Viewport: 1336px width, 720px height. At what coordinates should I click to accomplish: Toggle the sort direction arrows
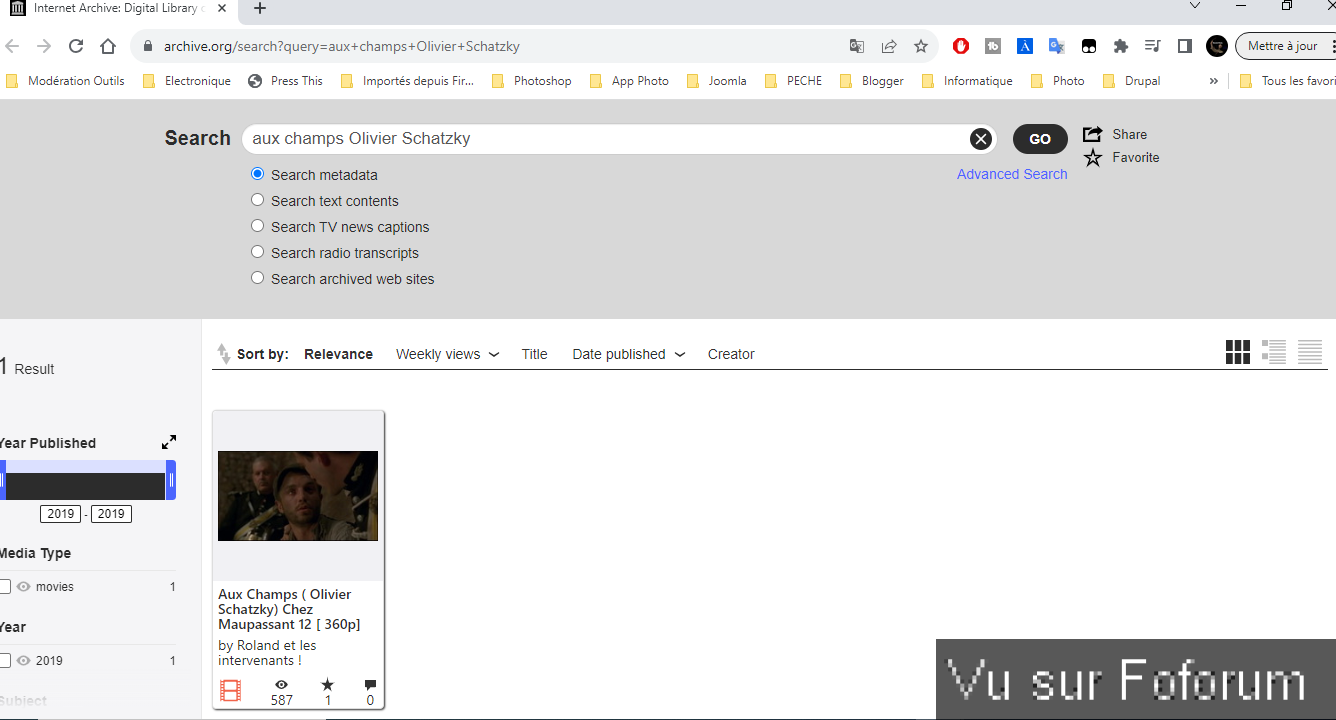[x=223, y=354]
